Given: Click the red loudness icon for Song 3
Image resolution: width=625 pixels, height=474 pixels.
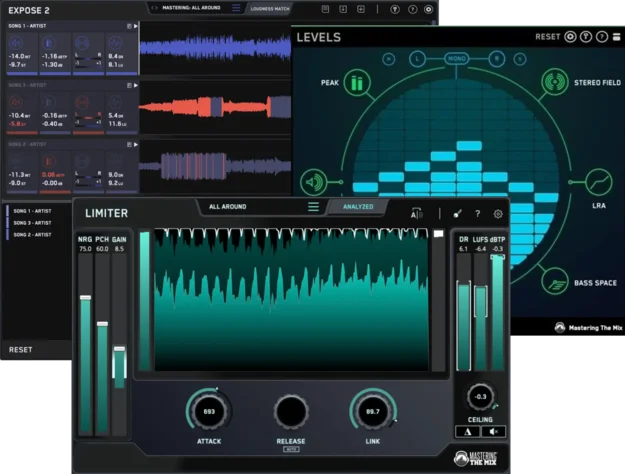Looking at the screenshot, I should tap(16, 102).
